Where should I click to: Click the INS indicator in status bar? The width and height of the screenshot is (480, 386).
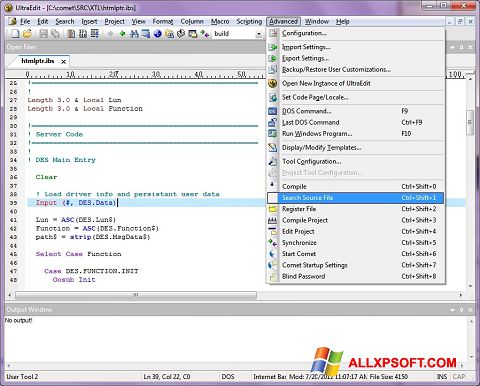[x=442, y=377]
